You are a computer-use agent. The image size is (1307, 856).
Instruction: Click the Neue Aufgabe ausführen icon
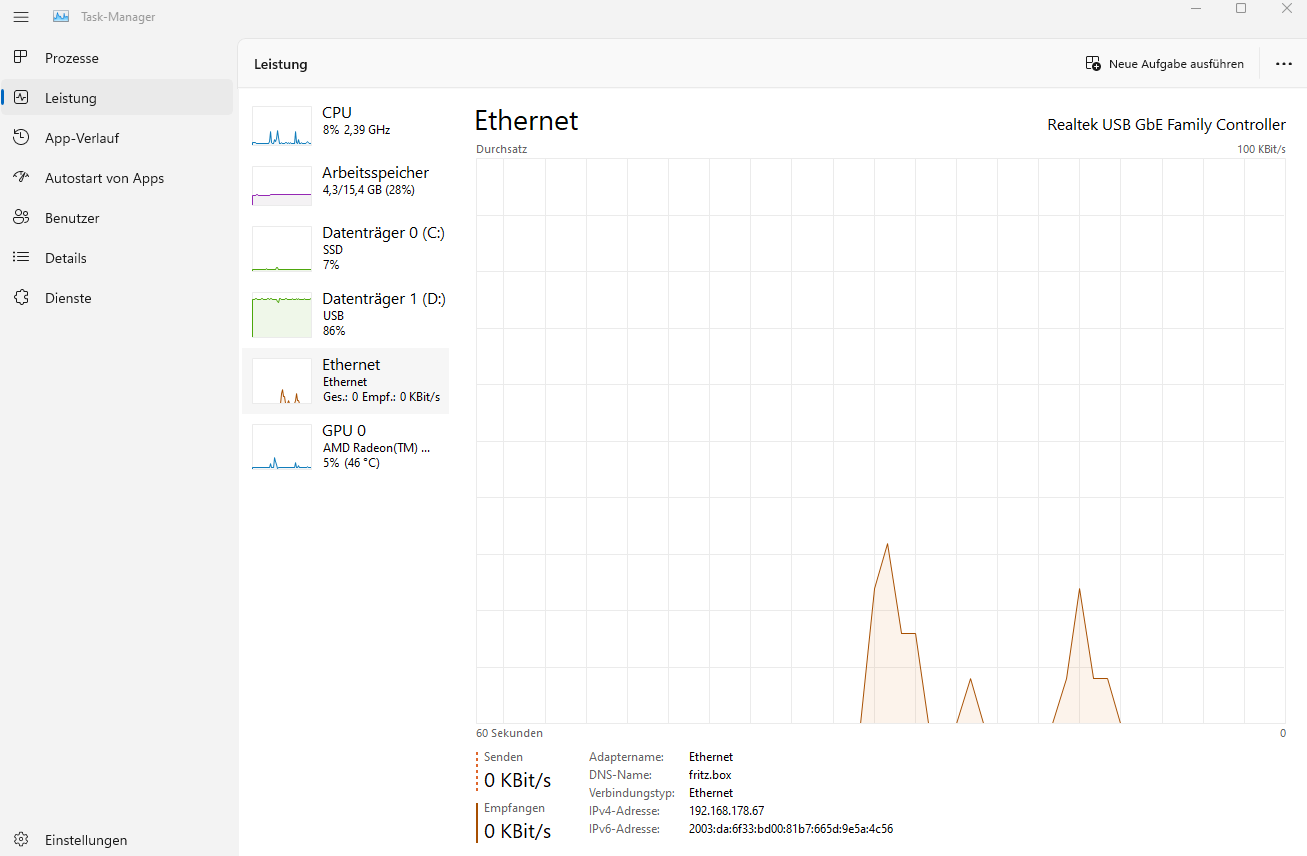[x=1093, y=63]
